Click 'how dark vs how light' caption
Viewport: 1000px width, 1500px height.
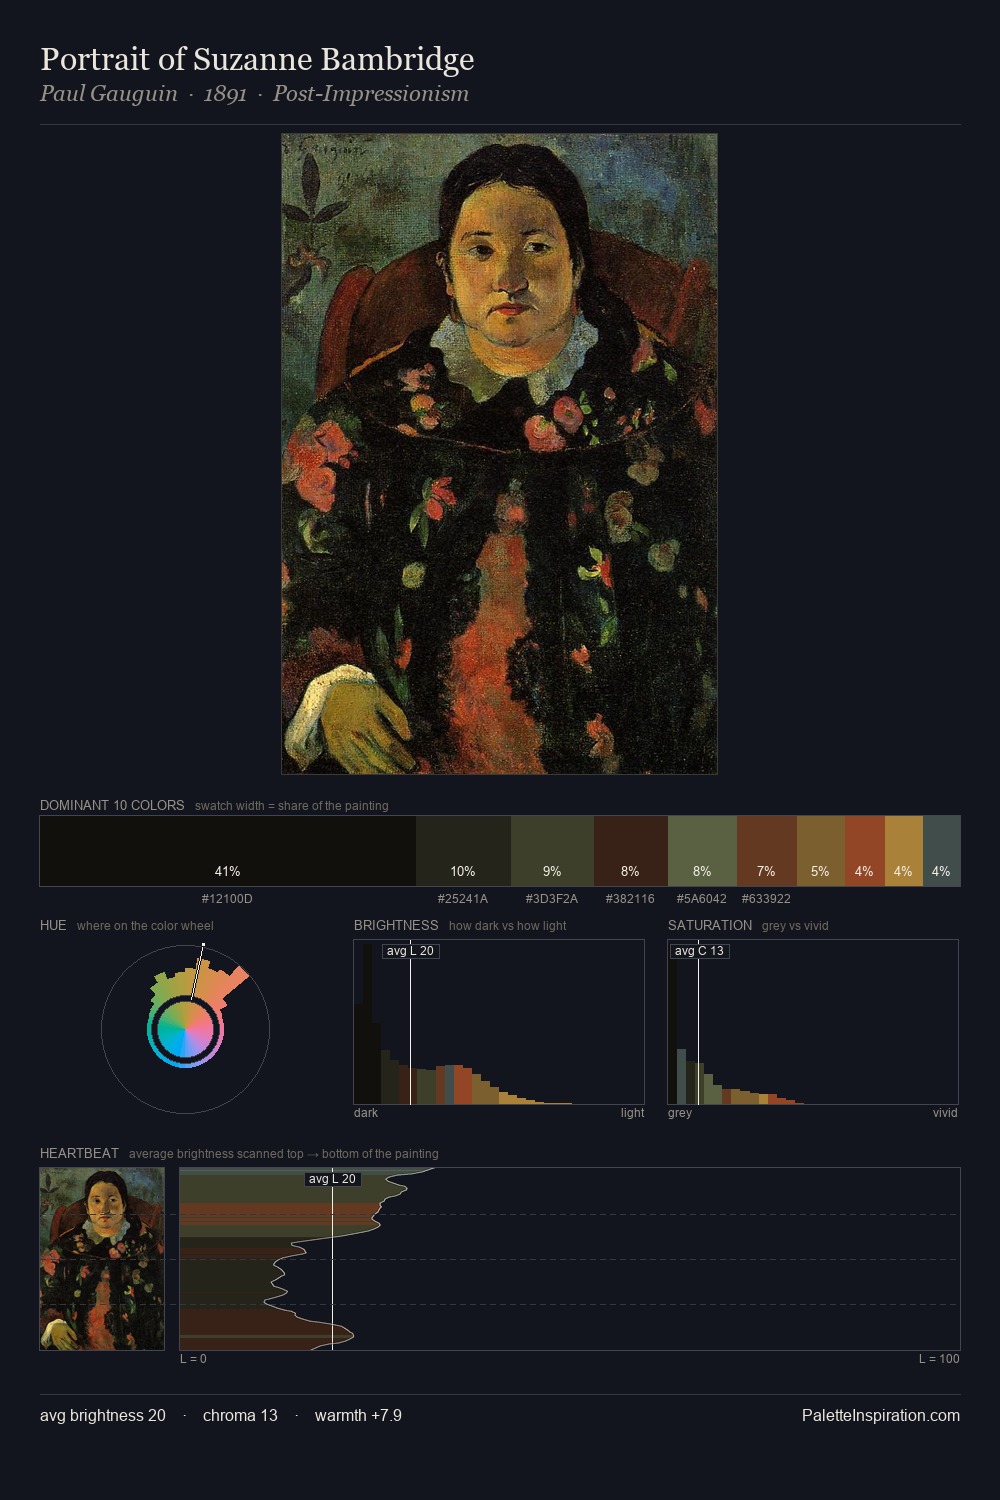click(507, 926)
